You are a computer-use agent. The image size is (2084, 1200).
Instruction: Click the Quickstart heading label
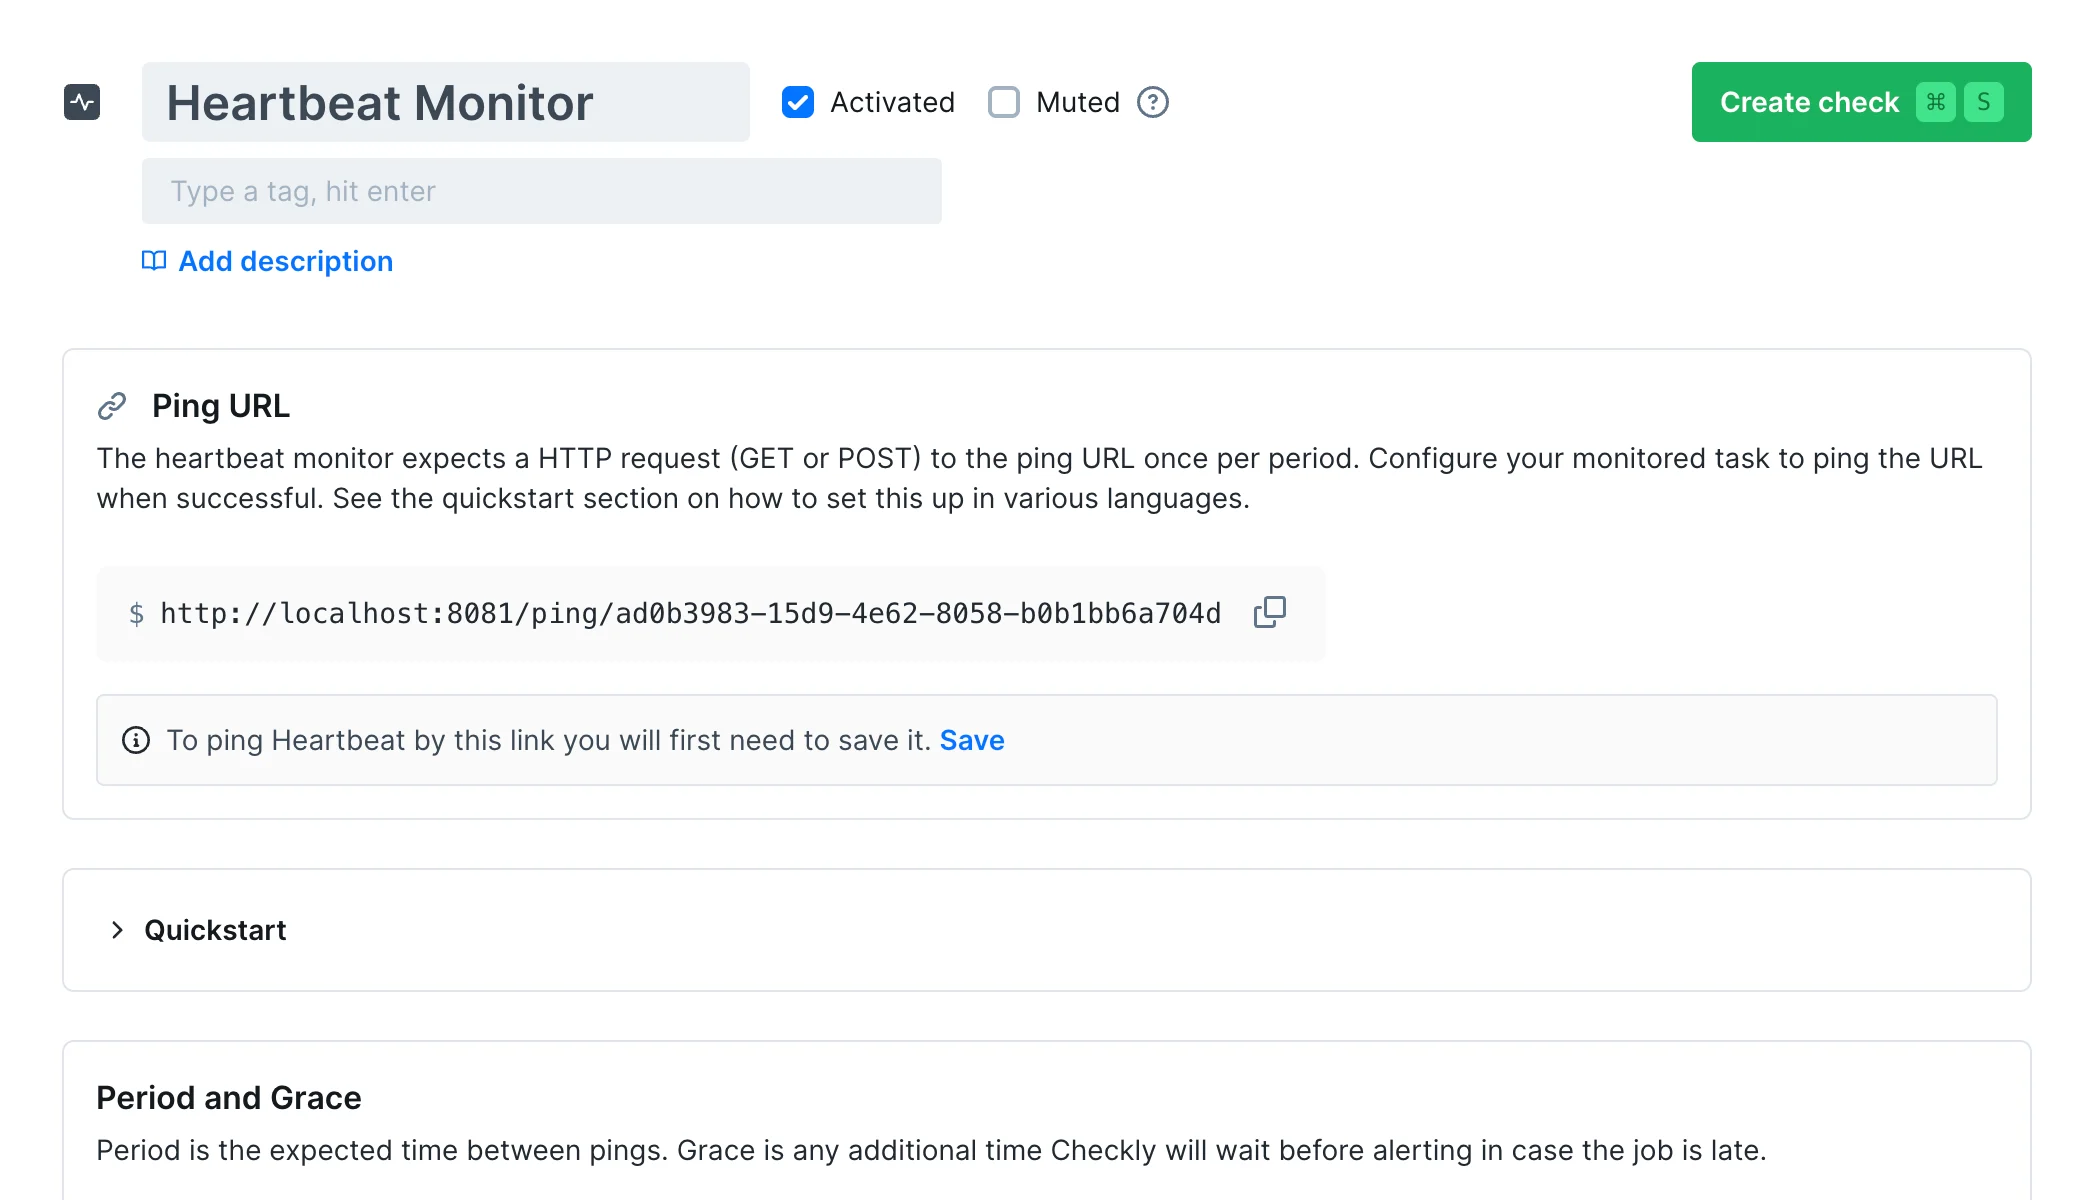click(x=215, y=930)
